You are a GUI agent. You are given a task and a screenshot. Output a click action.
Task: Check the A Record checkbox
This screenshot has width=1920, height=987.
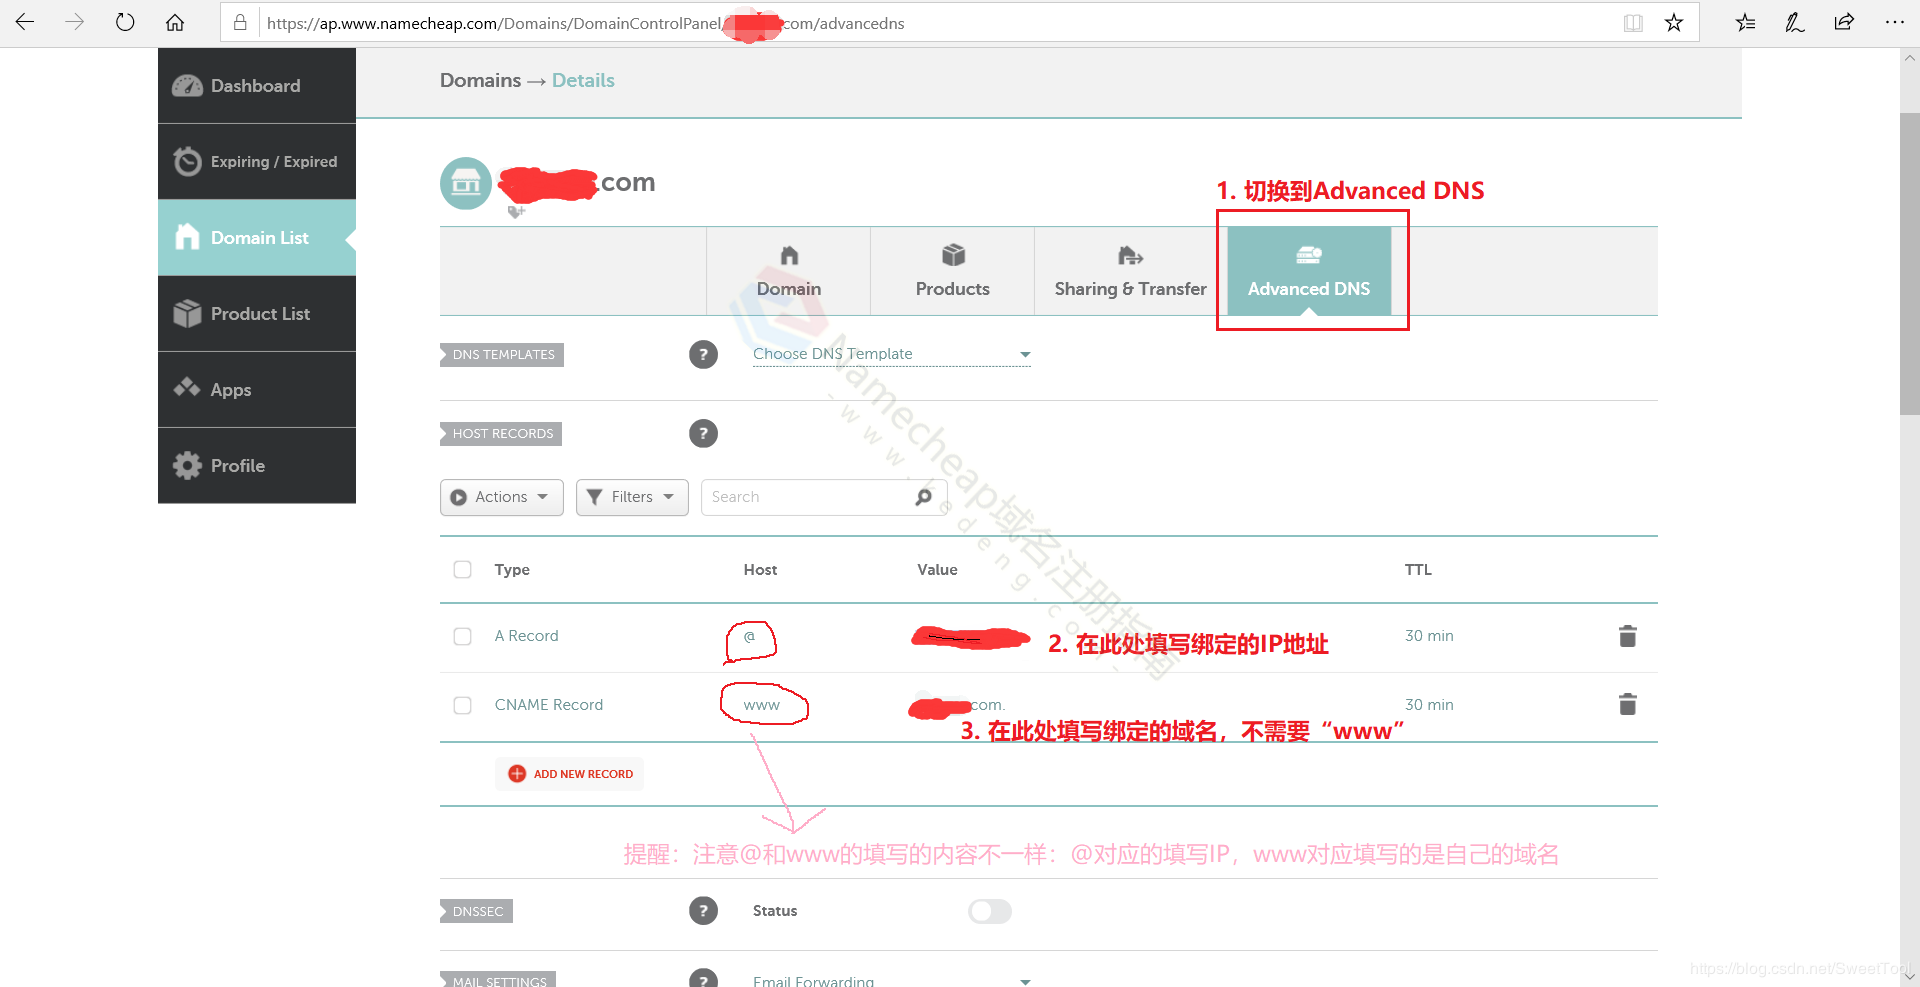pyautogui.click(x=462, y=636)
